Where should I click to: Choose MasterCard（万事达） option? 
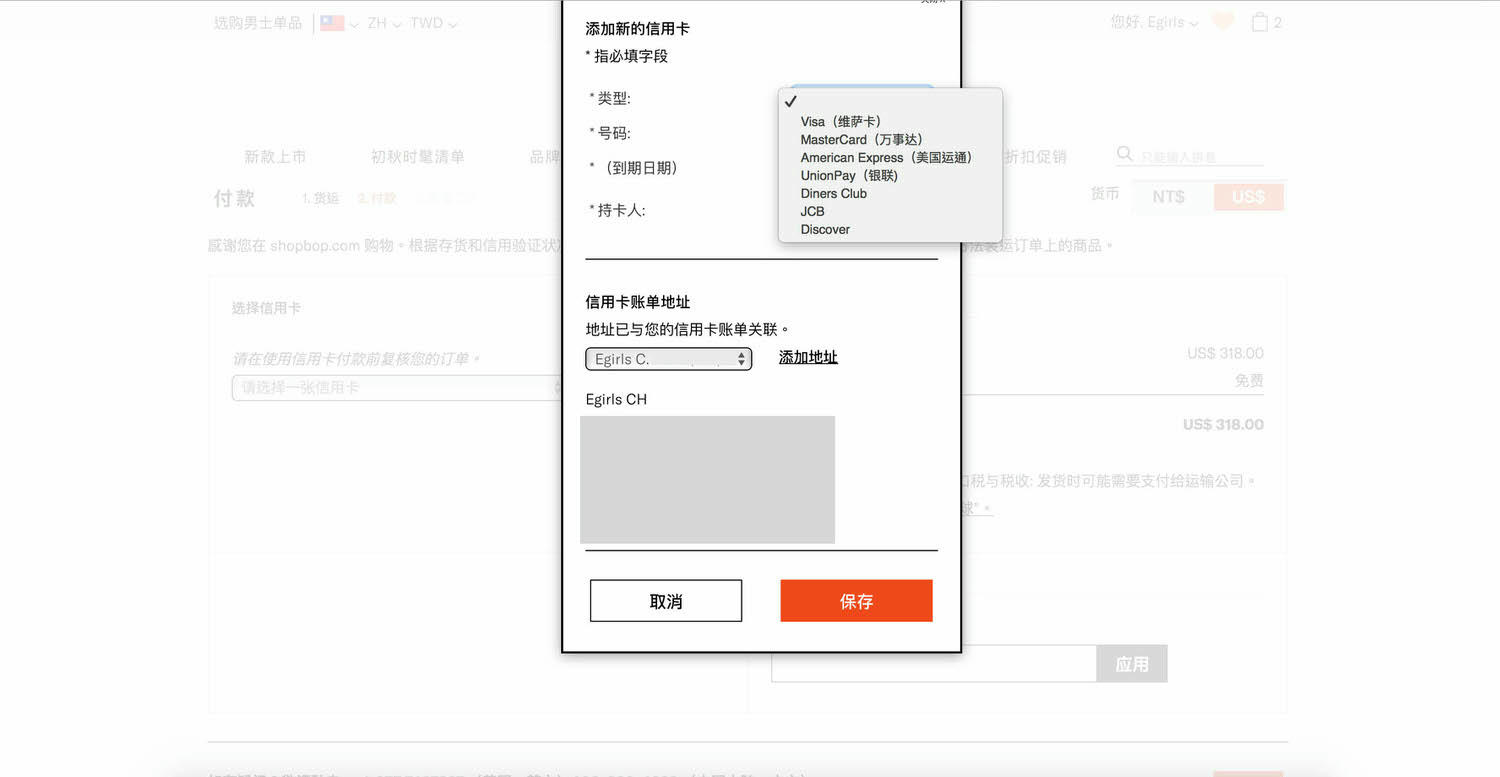click(861, 139)
